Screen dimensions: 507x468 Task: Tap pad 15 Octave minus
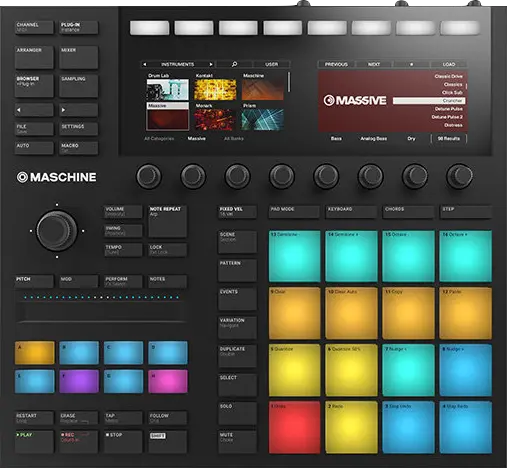(x=408, y=256)
